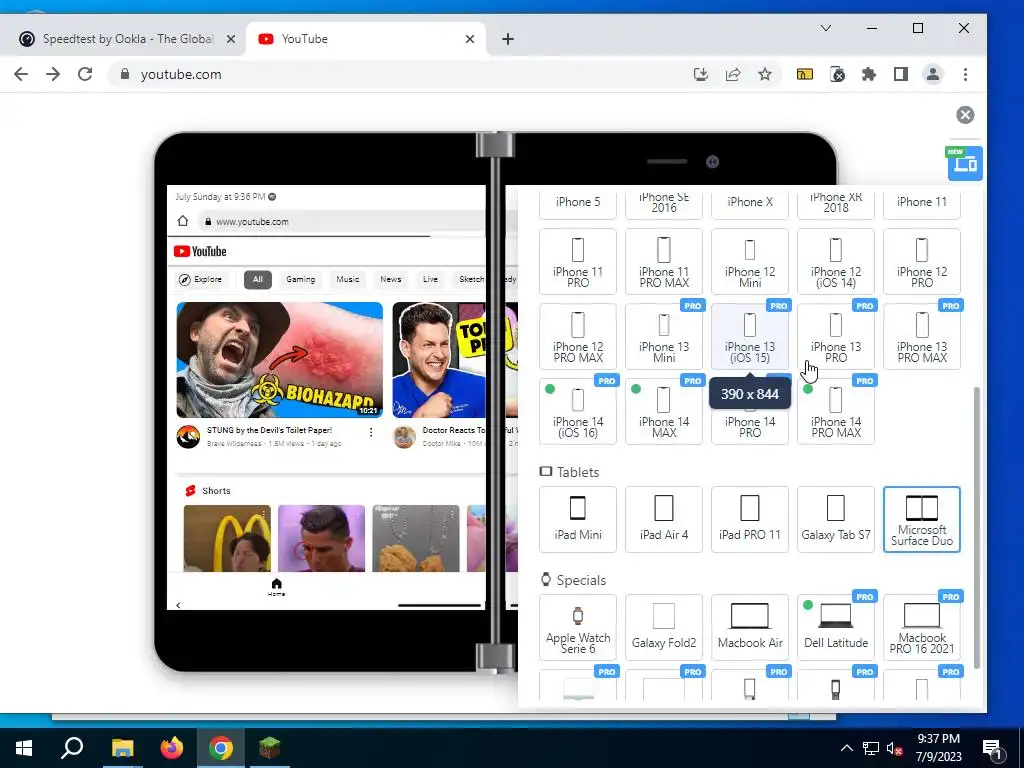Image resolution: width=1024 pixels, height=768 pixels.
Task: Open the Chrome profile avatar
Action: 933,74
